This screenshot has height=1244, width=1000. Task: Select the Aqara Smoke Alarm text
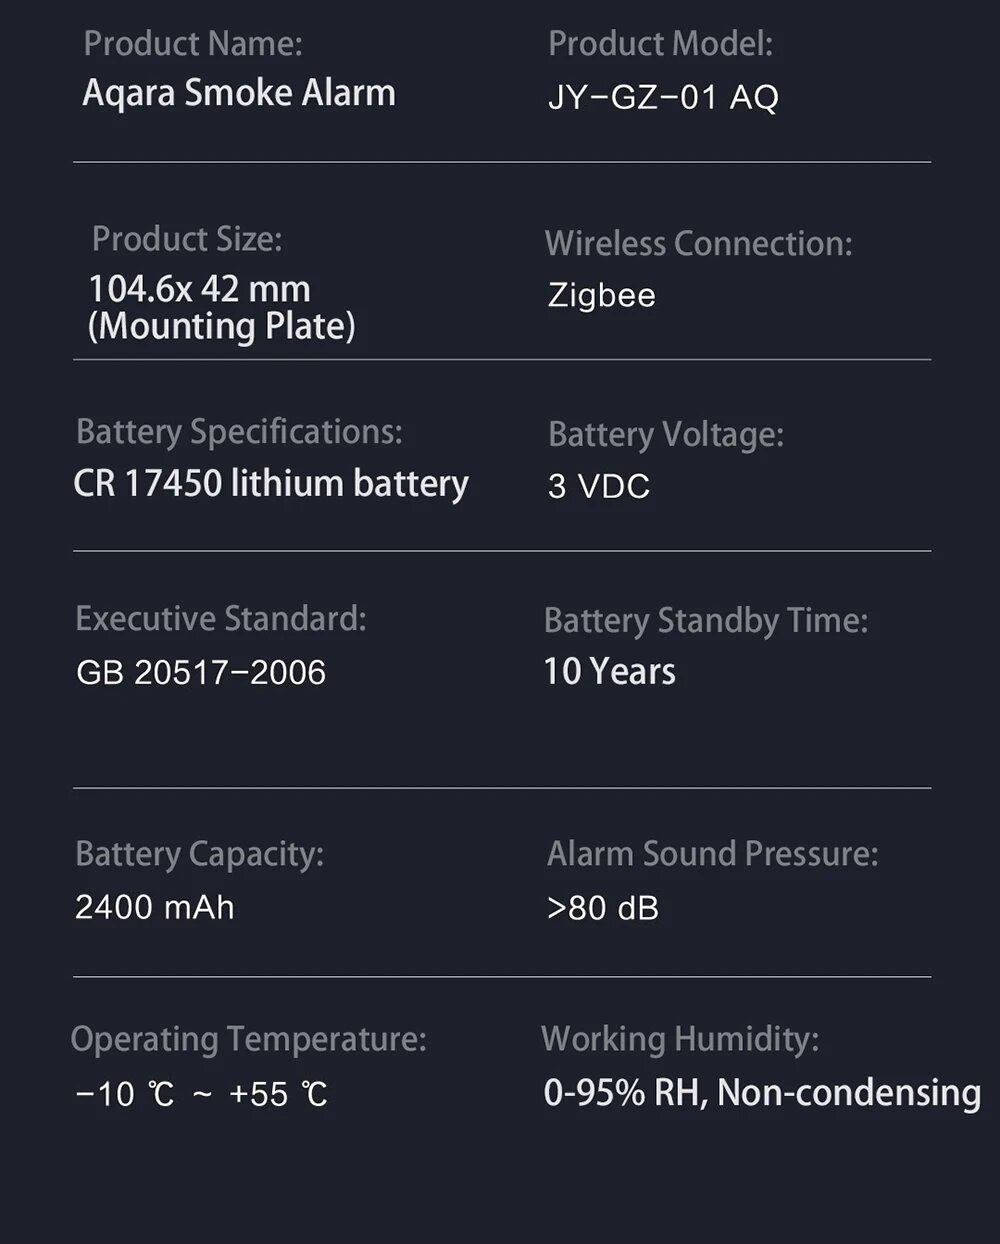point(239,93)
